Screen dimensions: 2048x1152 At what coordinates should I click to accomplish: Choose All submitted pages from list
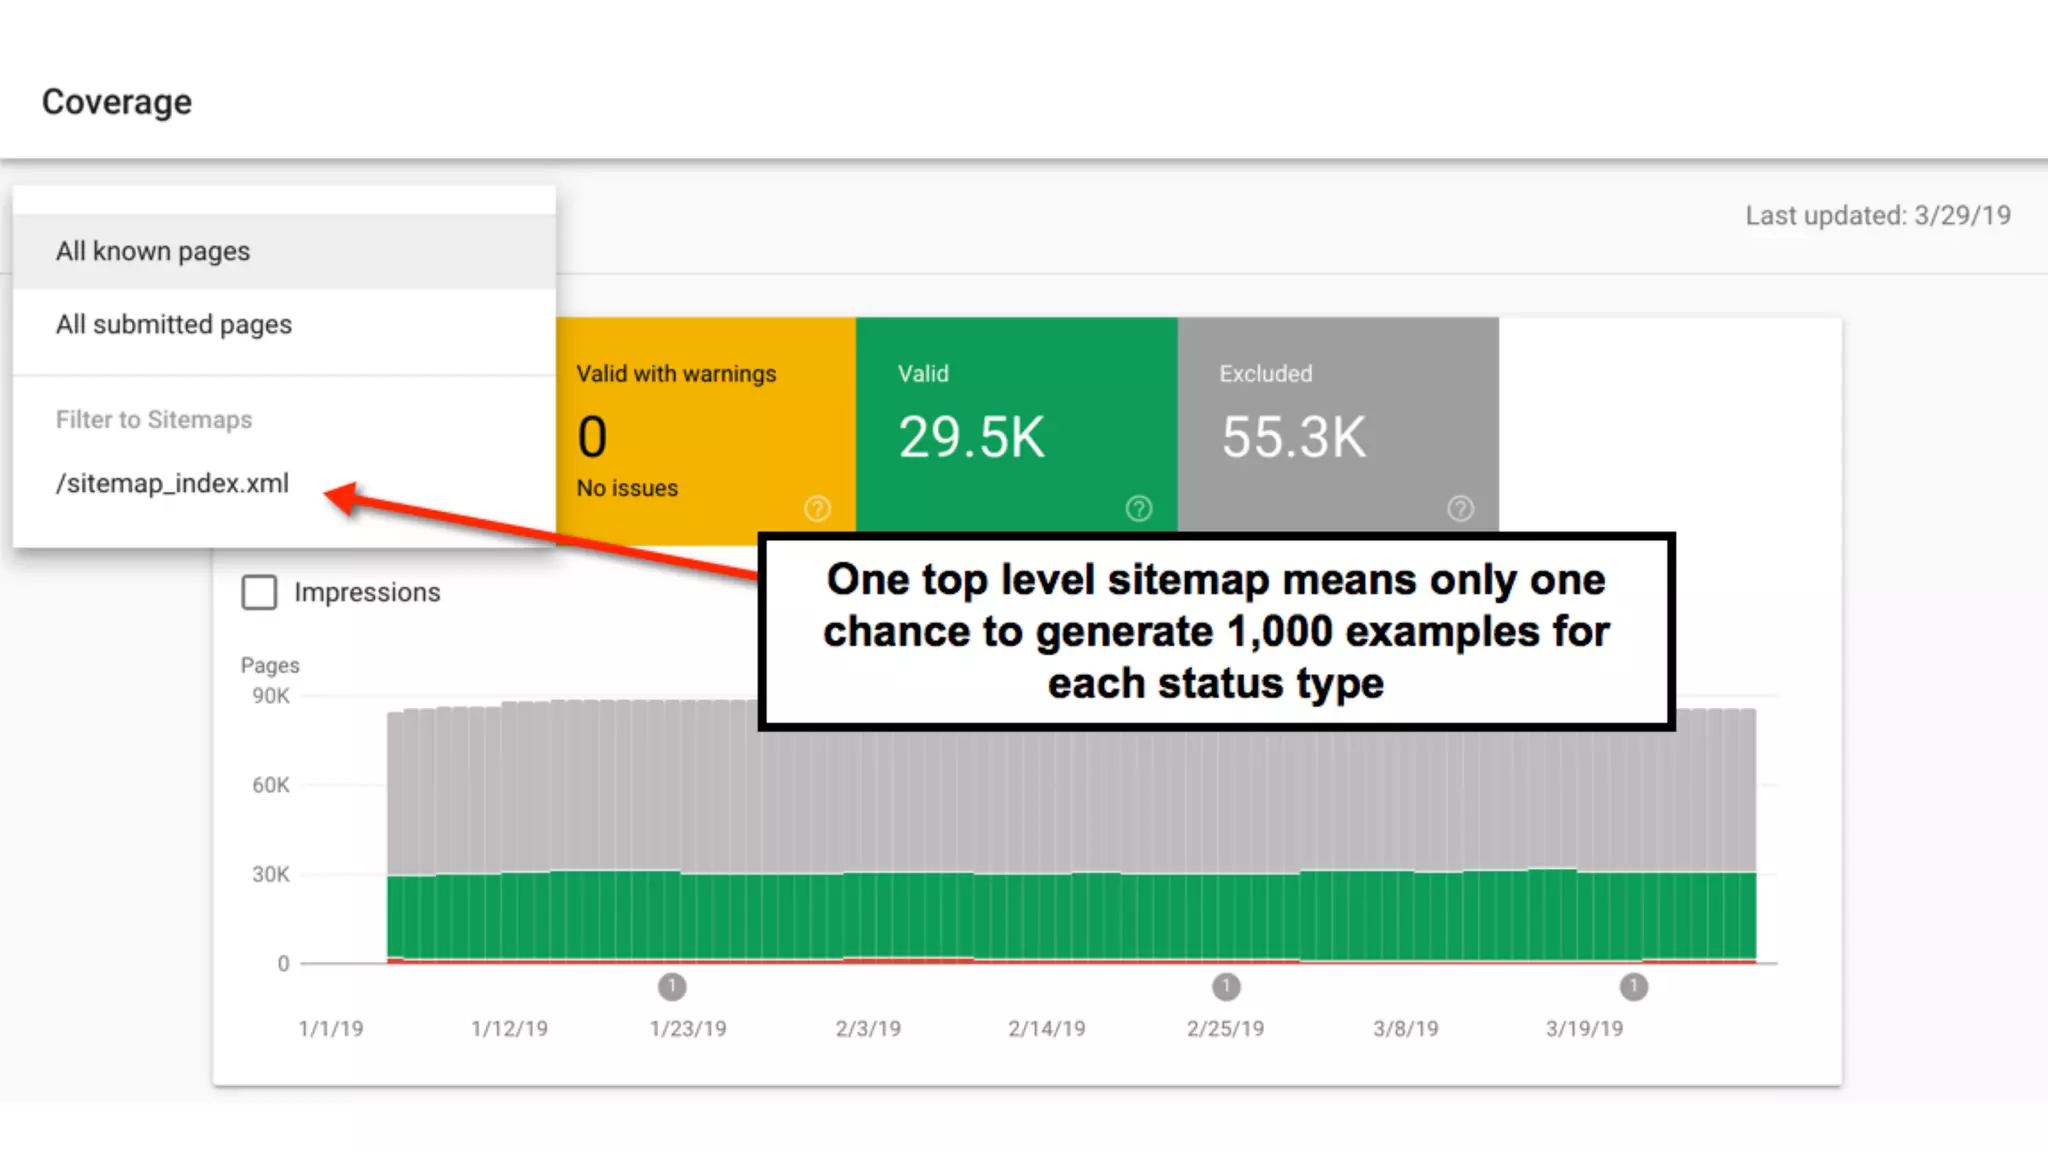174,324
